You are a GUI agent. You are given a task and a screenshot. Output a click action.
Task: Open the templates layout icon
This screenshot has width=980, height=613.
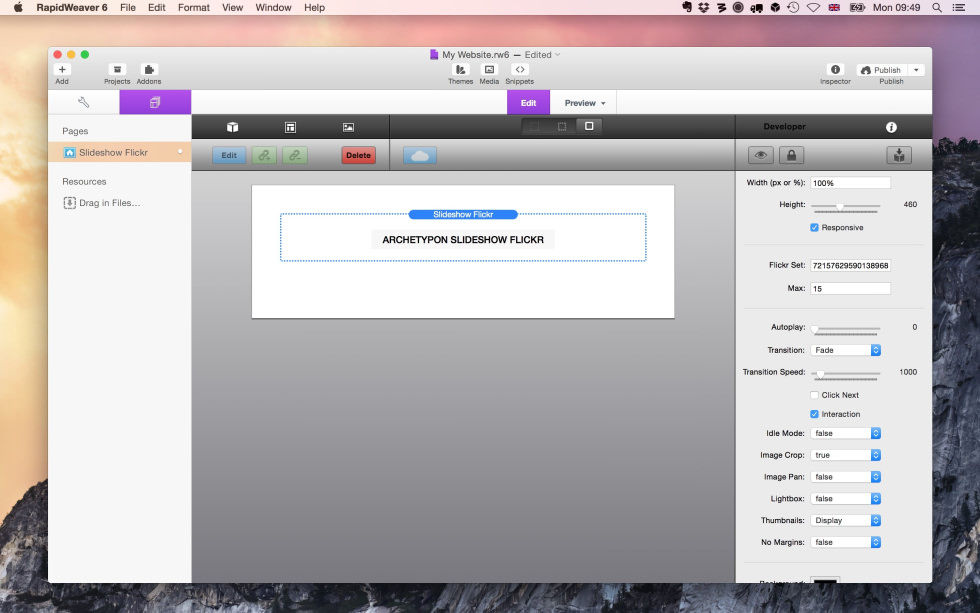coord(290,127)
